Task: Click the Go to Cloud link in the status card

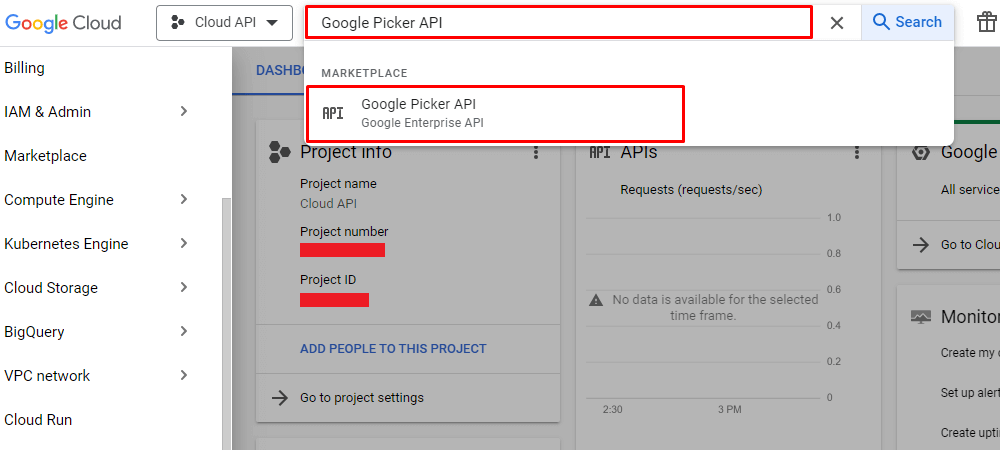Action: (970, 245)
